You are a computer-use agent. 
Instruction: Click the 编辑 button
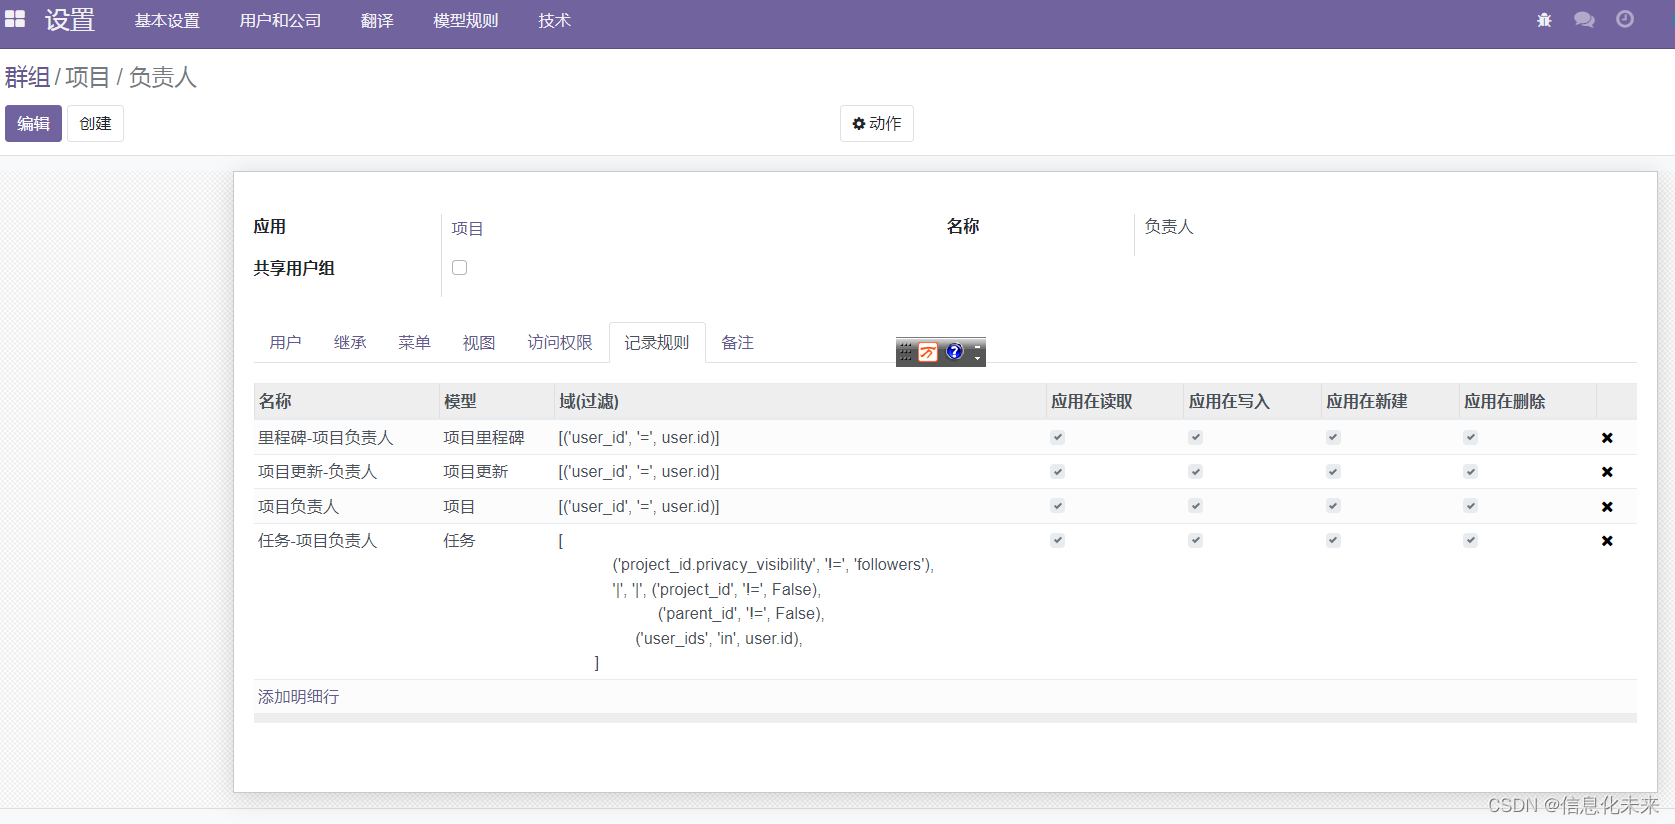pos(33,123)
